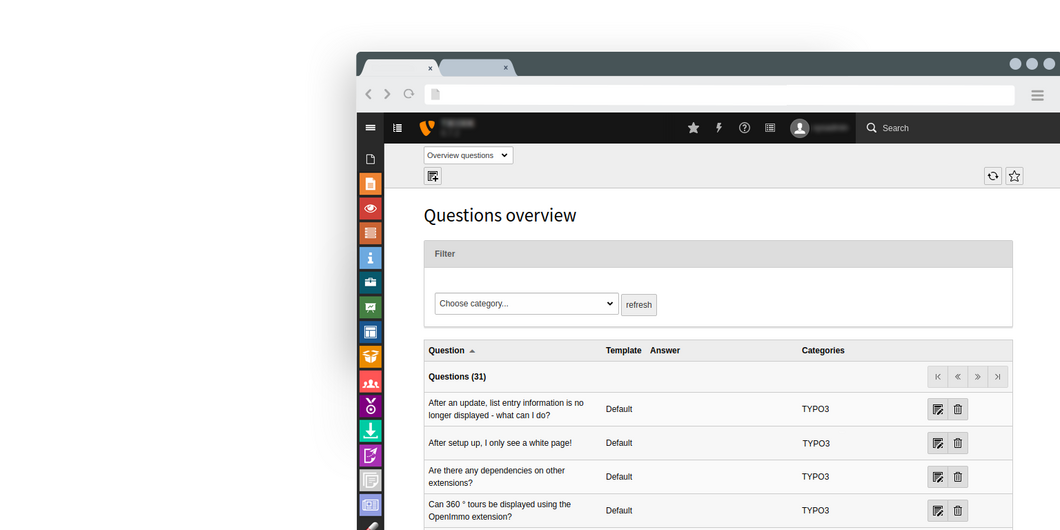Open the bookmarks star in top bar

693,128
